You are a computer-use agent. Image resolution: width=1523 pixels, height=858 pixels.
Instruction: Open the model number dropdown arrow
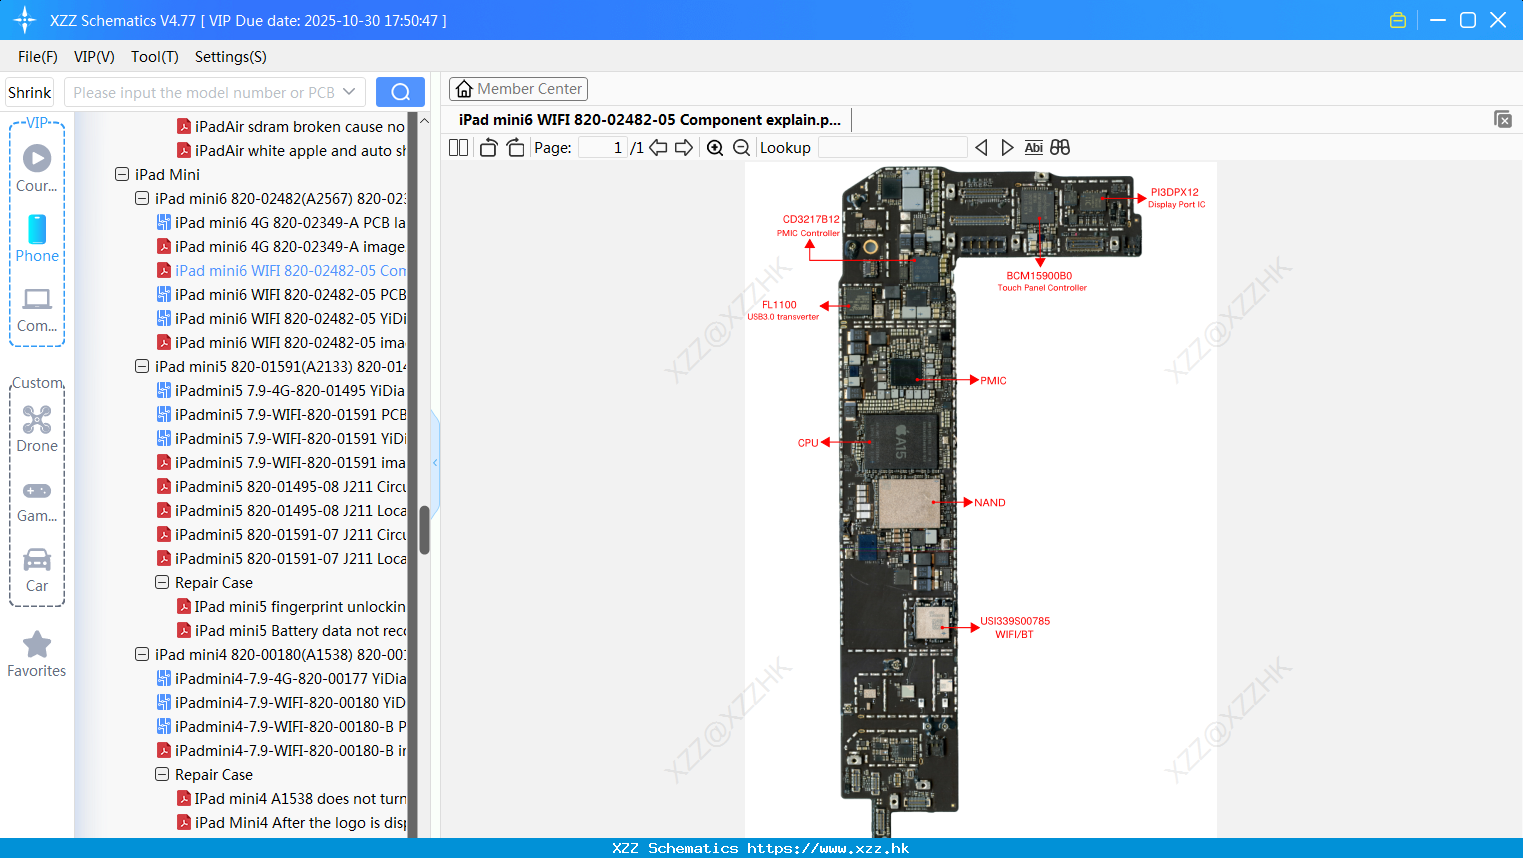349,92
